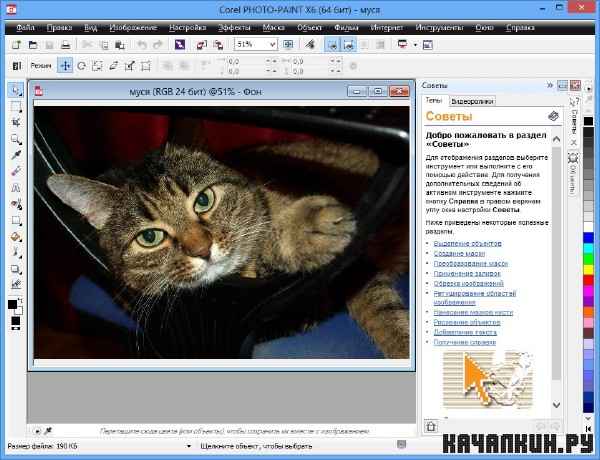This screenshot has width=600, height=460.
Task: Open the Создание маски link
Action: tap(459, 253)
